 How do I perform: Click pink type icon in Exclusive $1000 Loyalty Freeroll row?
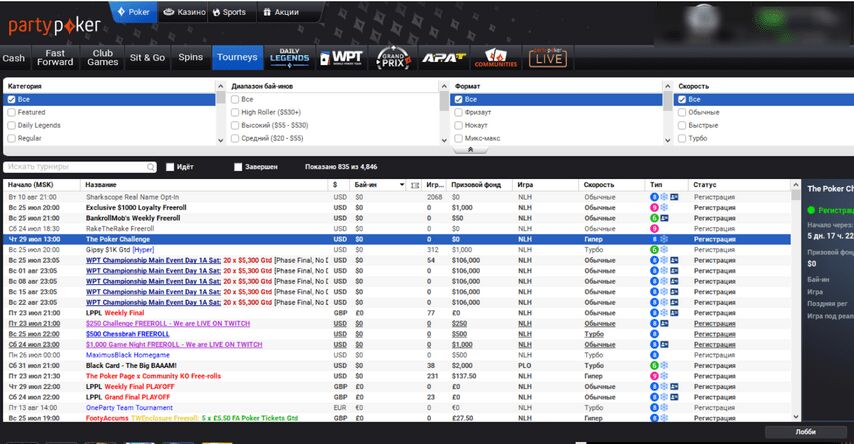pyautogui.click(x=654, y=208)
